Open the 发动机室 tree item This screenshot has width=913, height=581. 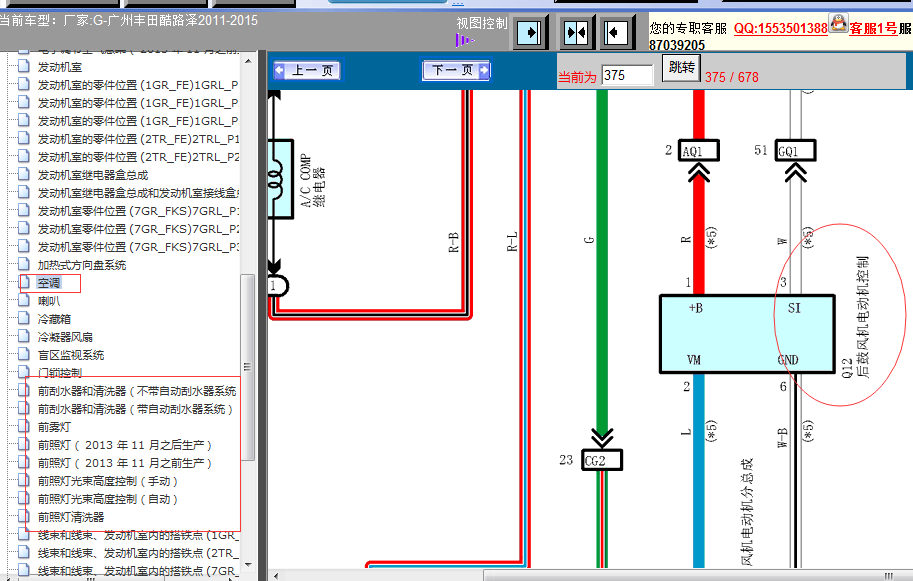pos(59,67)
